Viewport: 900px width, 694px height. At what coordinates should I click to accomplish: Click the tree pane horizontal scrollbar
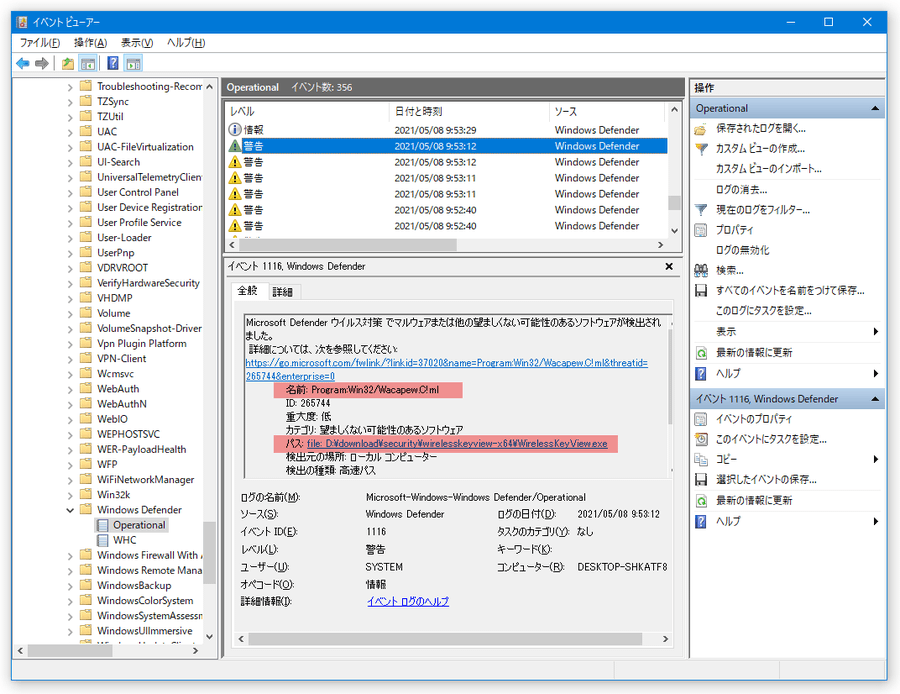click(x=72, y=651)
